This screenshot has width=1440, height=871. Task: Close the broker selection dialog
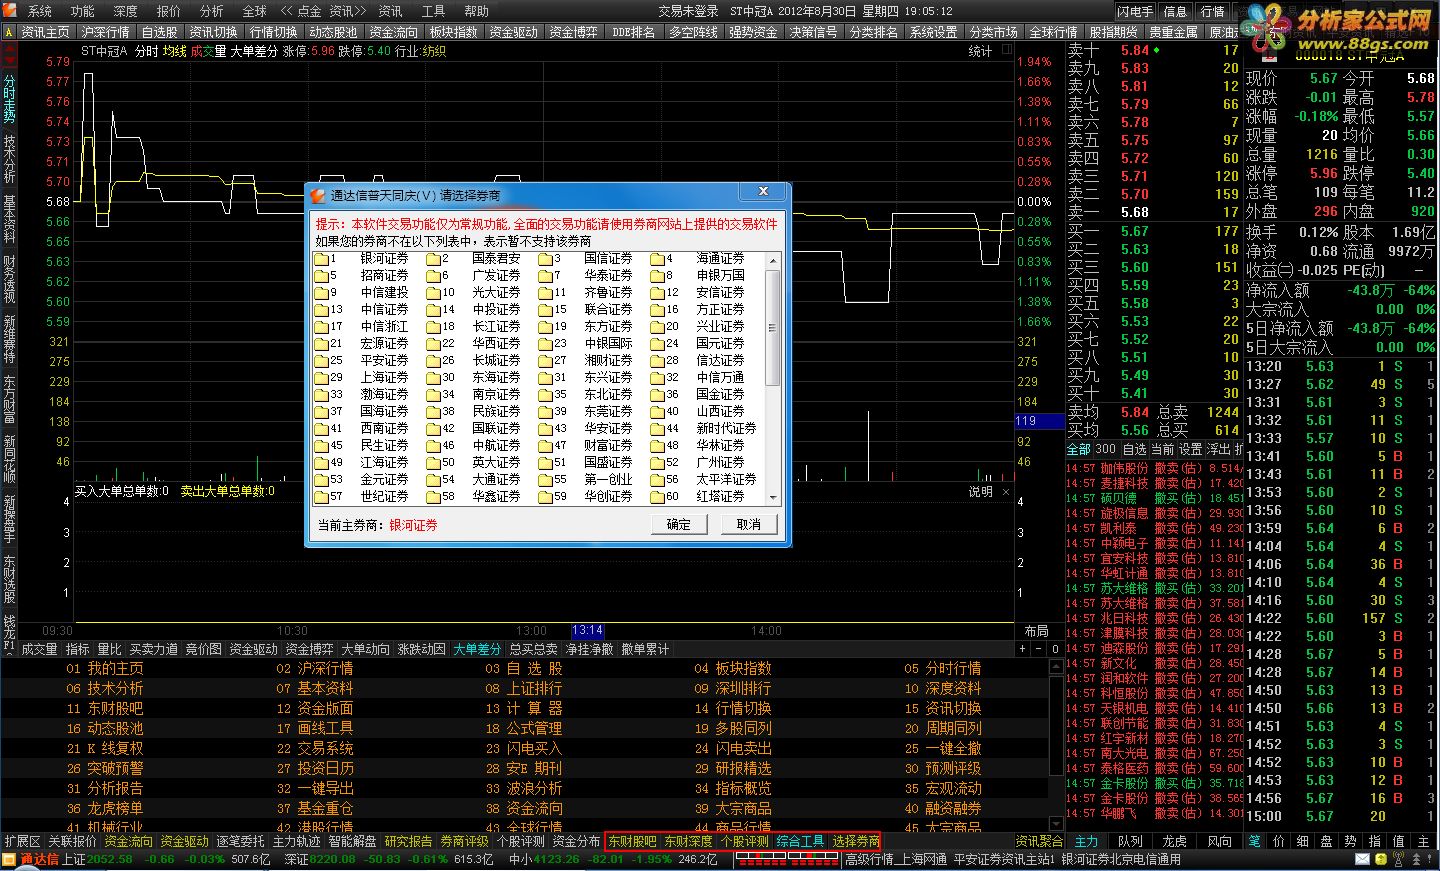763,191
